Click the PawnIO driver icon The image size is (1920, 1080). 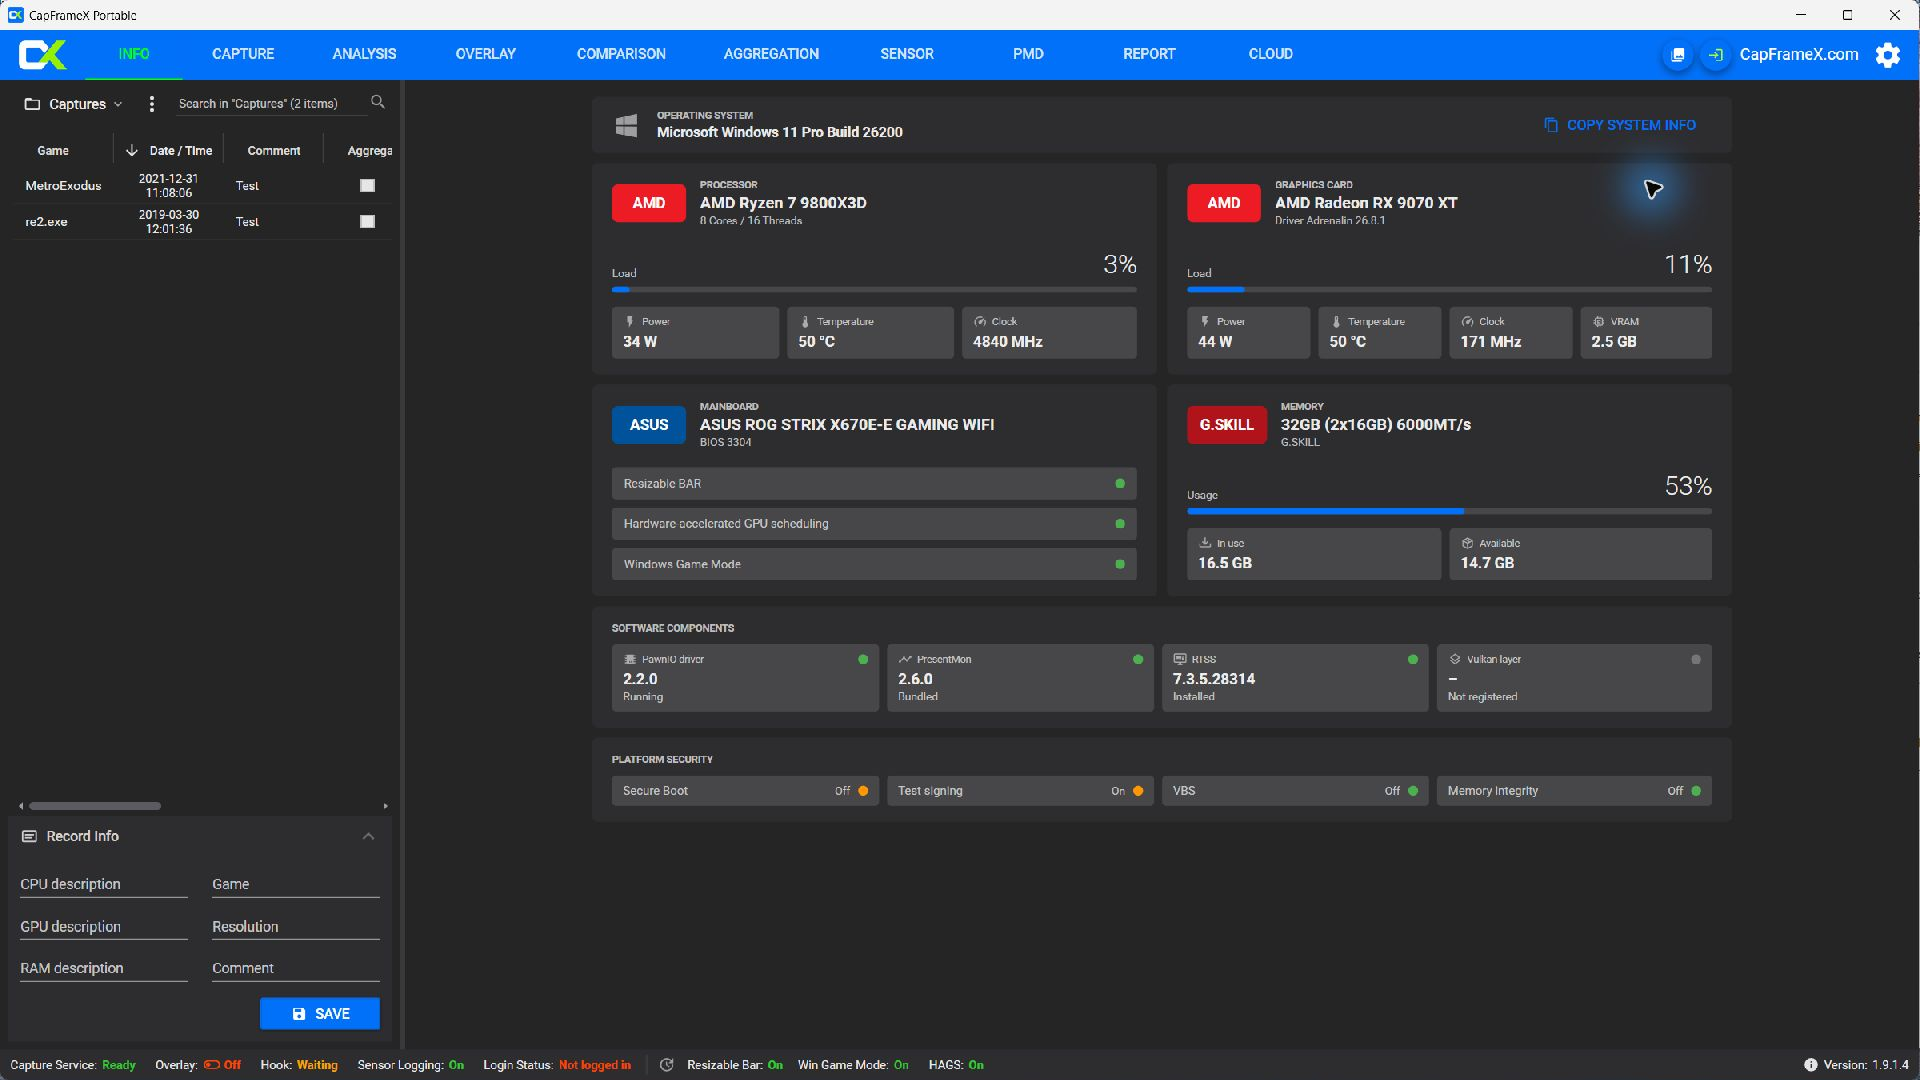coord(630,659)
